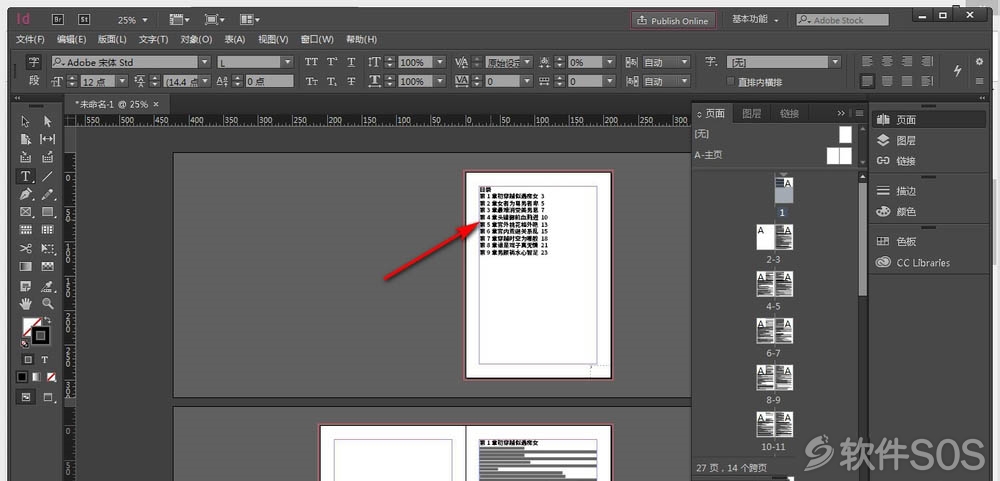Viewport: 1000px width, 481px height.
Task: Select the Horizontal Grid tool
Action: [26, 230]
